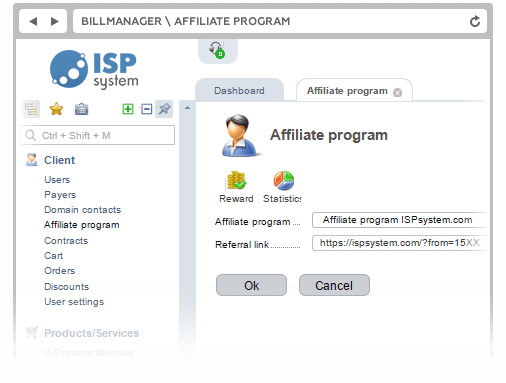The height and width of the screenshot is (383, 506).
Task: Click the Referral link field
Action: tap(399, 243)
